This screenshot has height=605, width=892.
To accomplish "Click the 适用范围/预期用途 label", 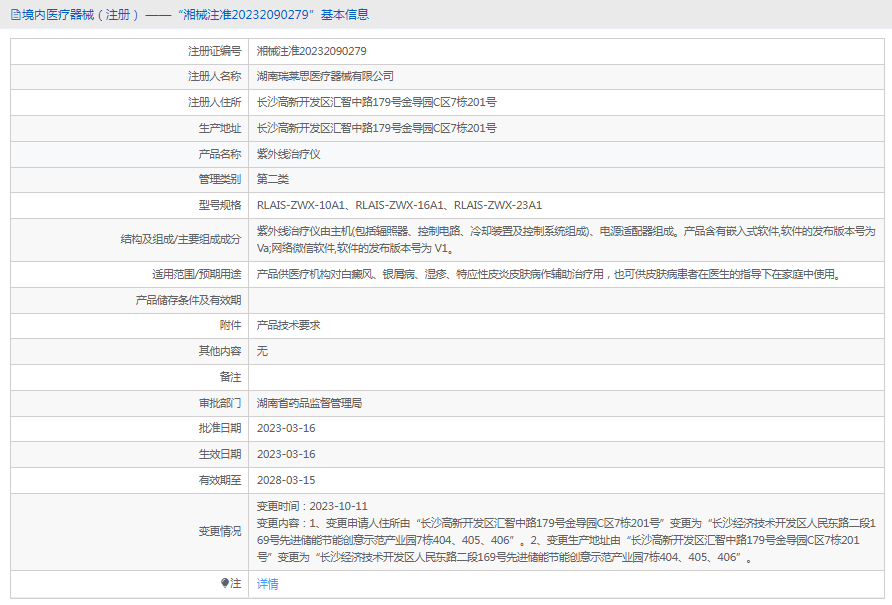I will [x=196, y=274].
